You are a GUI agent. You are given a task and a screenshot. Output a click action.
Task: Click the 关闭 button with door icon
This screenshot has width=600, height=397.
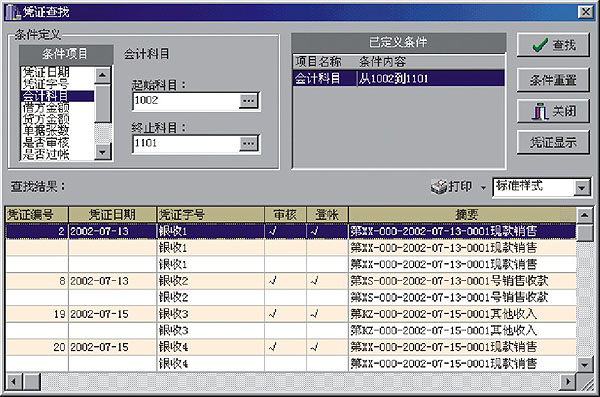(x=553, y=111)
